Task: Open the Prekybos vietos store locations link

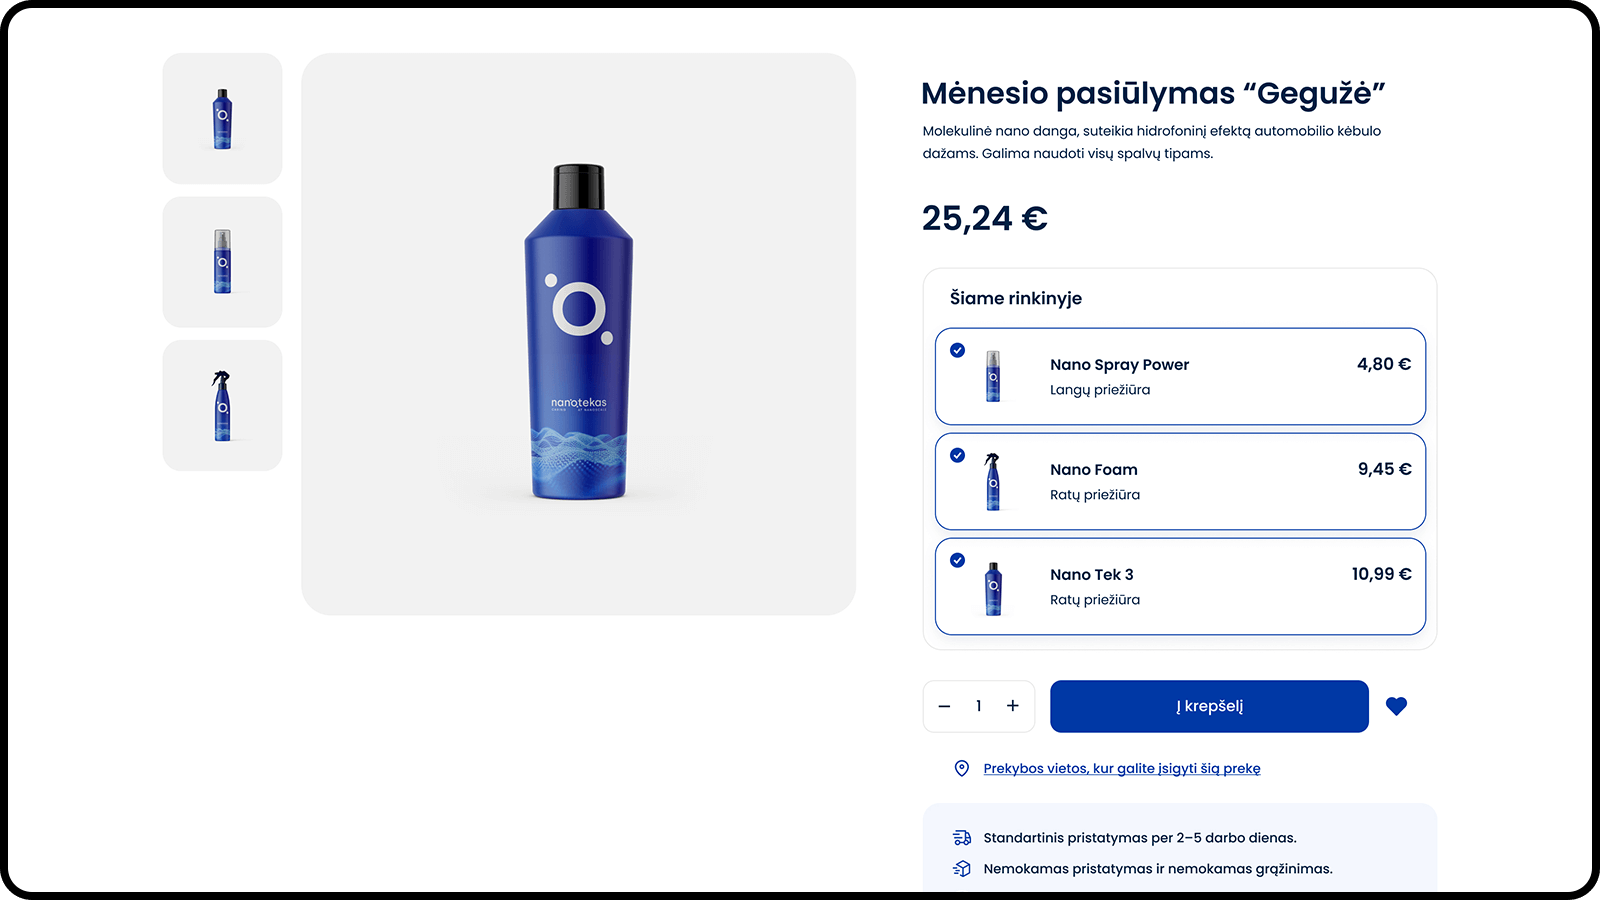Action: (1121, 768)
